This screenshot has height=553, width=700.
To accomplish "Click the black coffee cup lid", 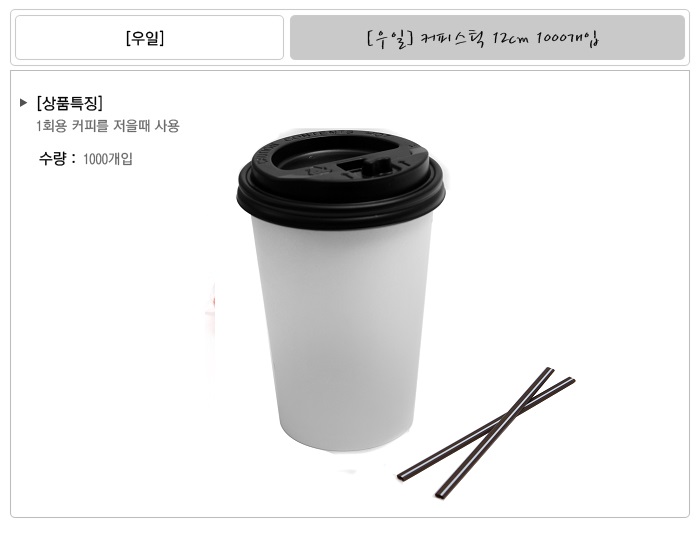I will (x=341, y=179).
